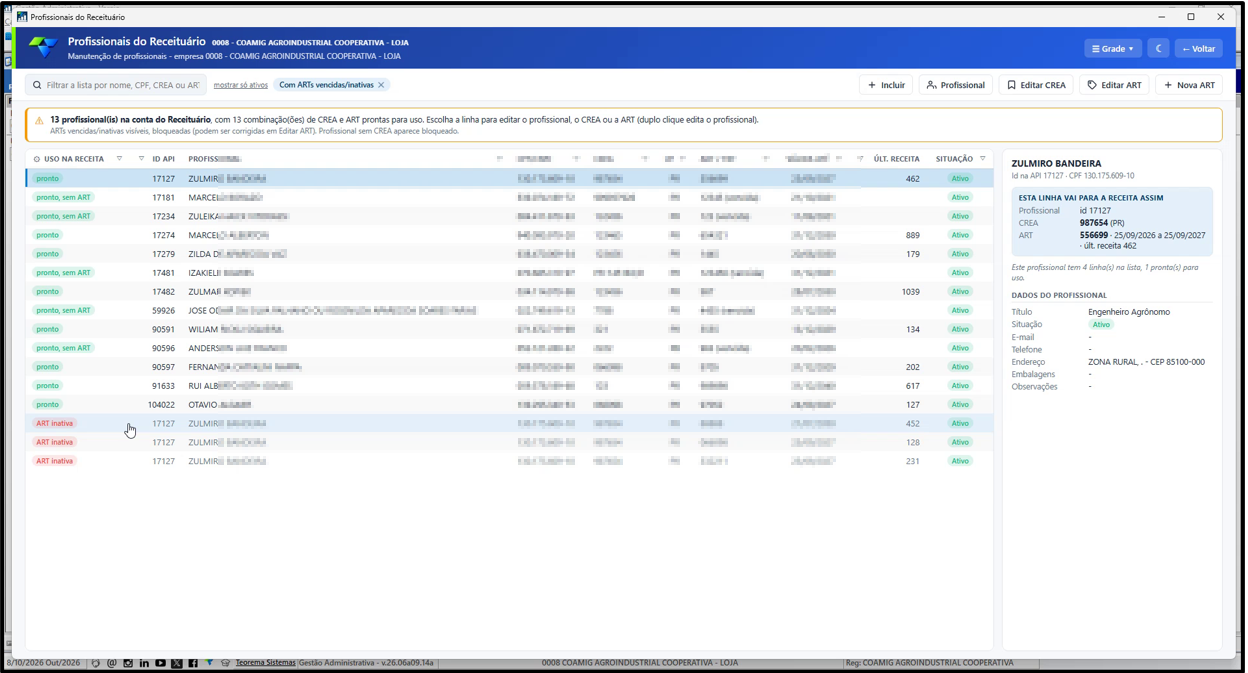Open the Grade dropdown menu
Image resolution: width=1248 pixels, height=673 pixels.
pos(1113,48)
